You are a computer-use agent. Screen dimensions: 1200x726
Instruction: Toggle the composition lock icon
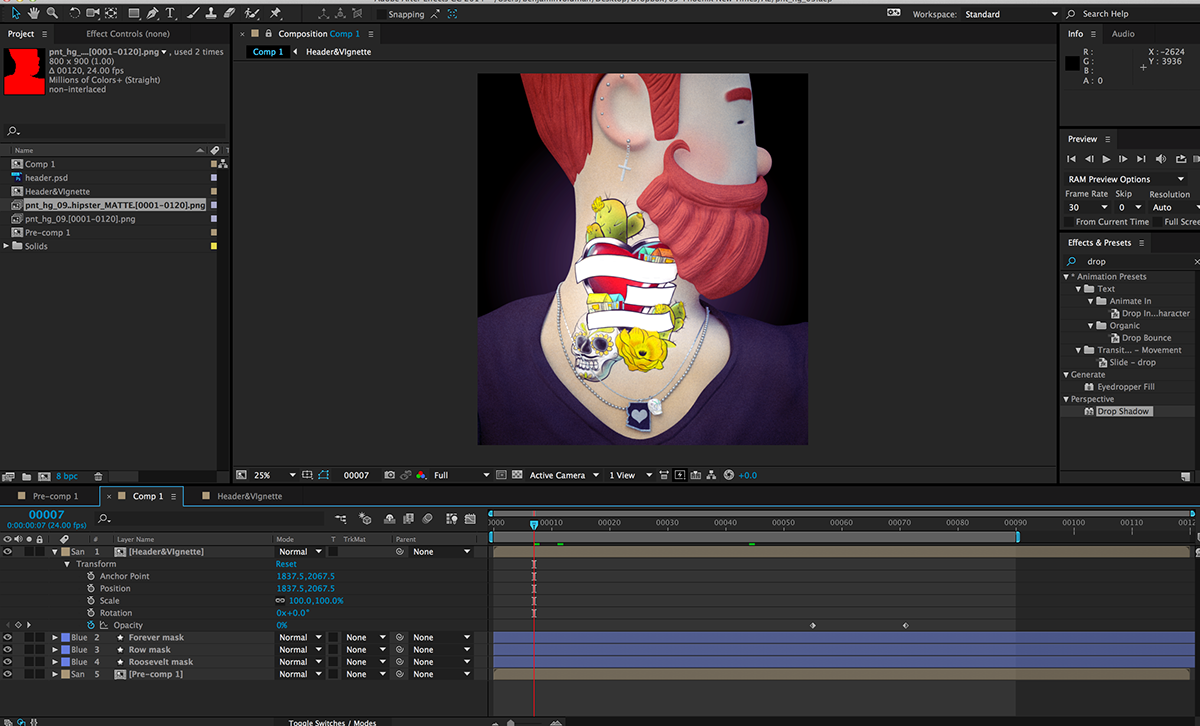tap(268, 34)
